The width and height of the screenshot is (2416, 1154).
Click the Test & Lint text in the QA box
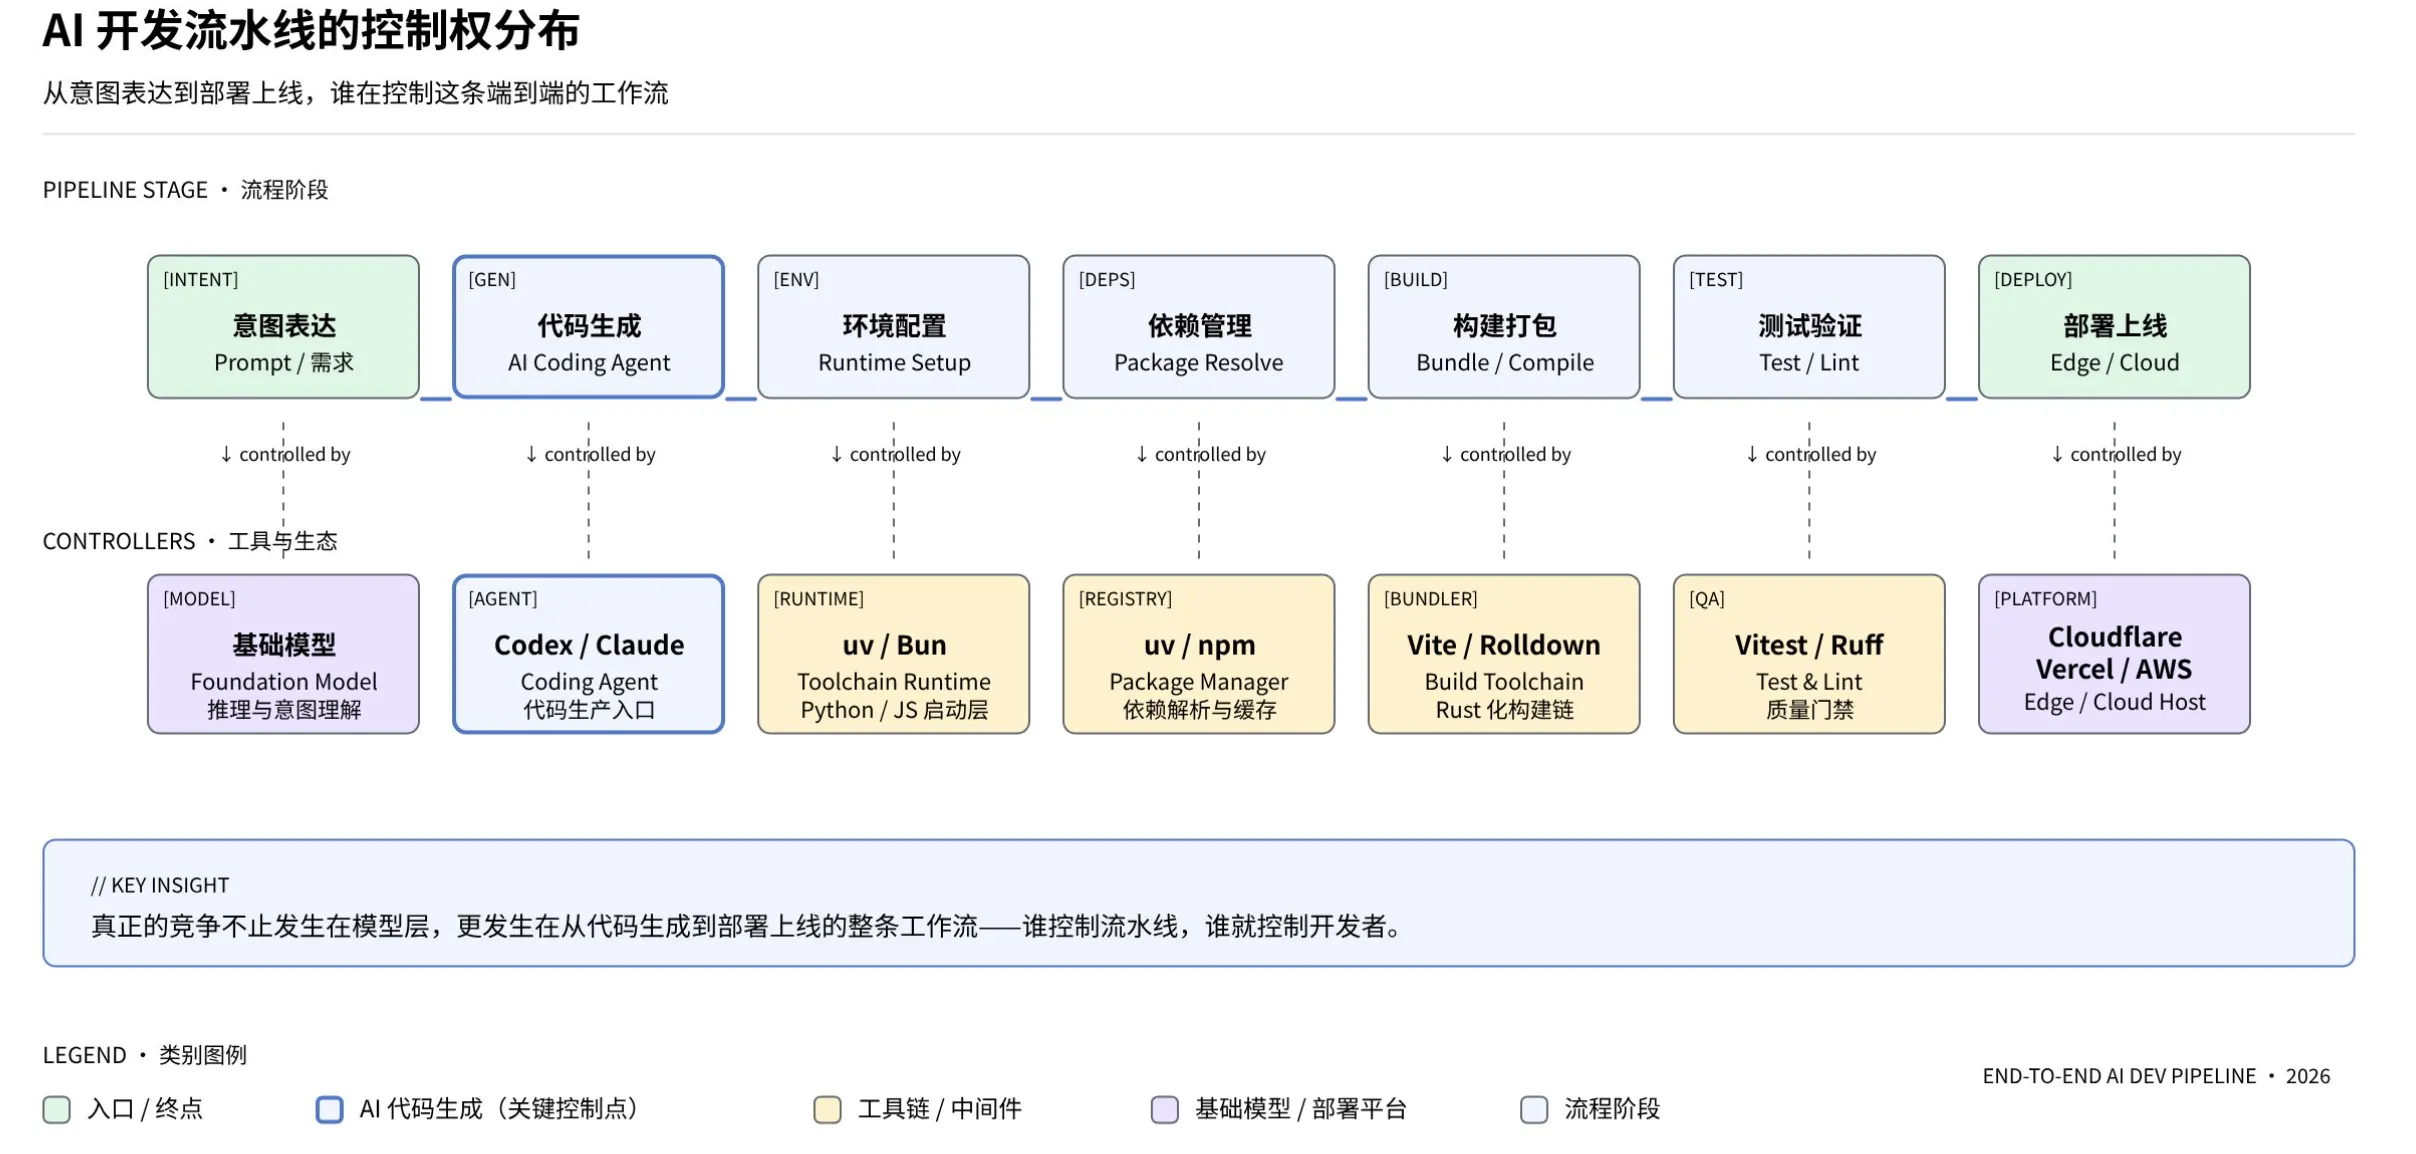(x=1809, y=682)
